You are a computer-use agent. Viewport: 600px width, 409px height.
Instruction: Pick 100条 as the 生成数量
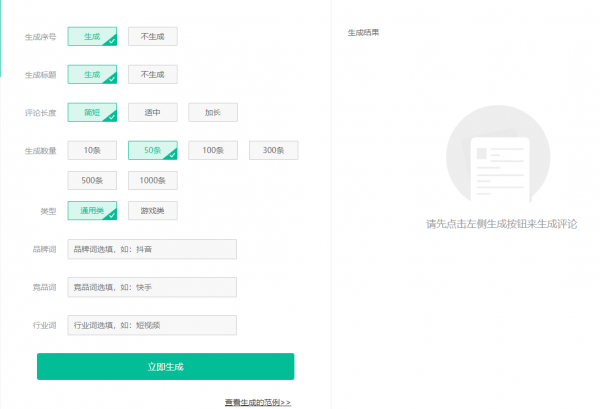click(x=212, y=150)
